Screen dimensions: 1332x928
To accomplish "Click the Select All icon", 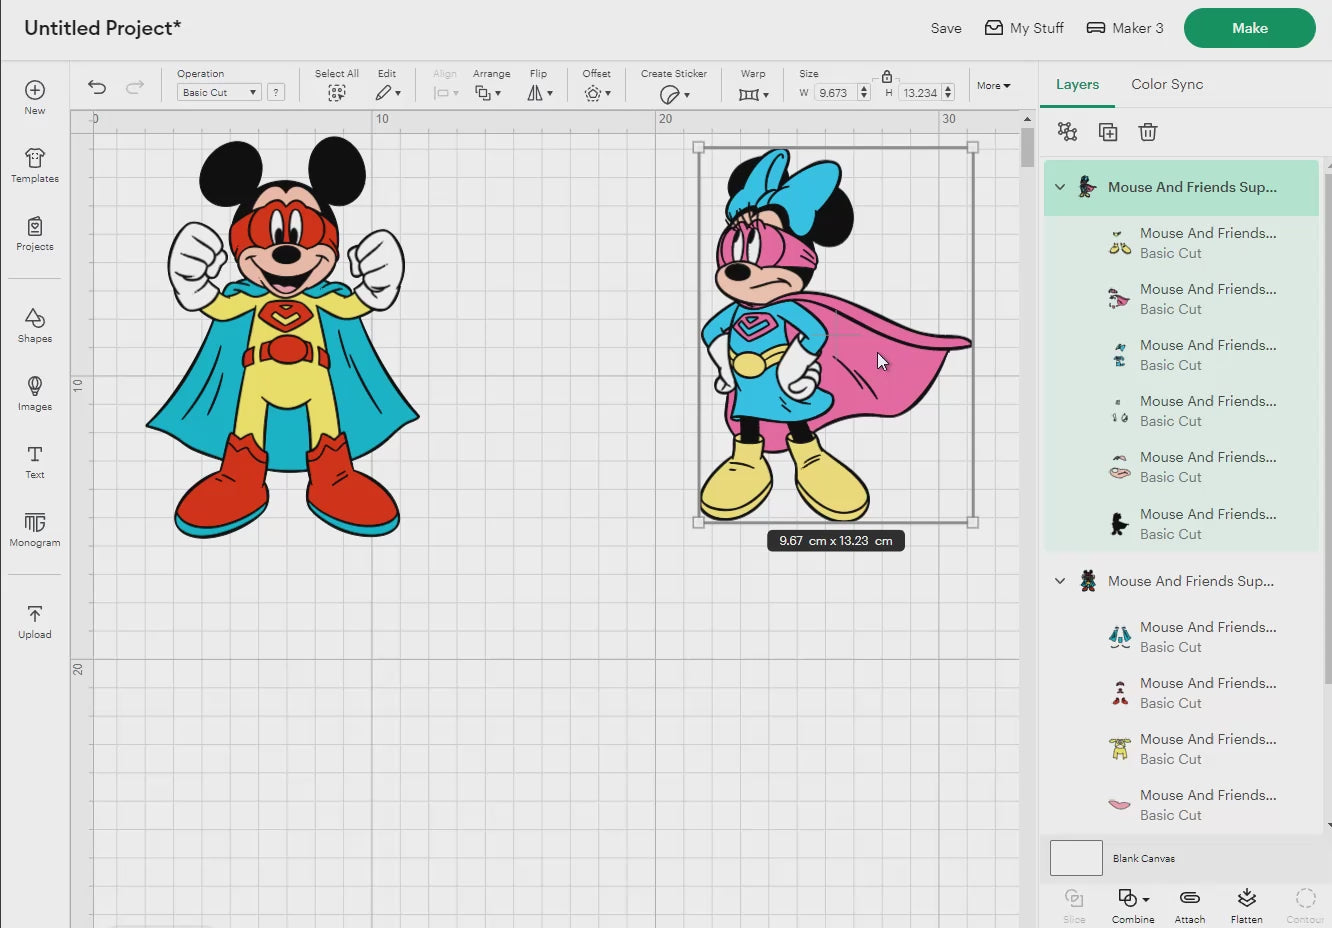I will [x=337, y=93].
